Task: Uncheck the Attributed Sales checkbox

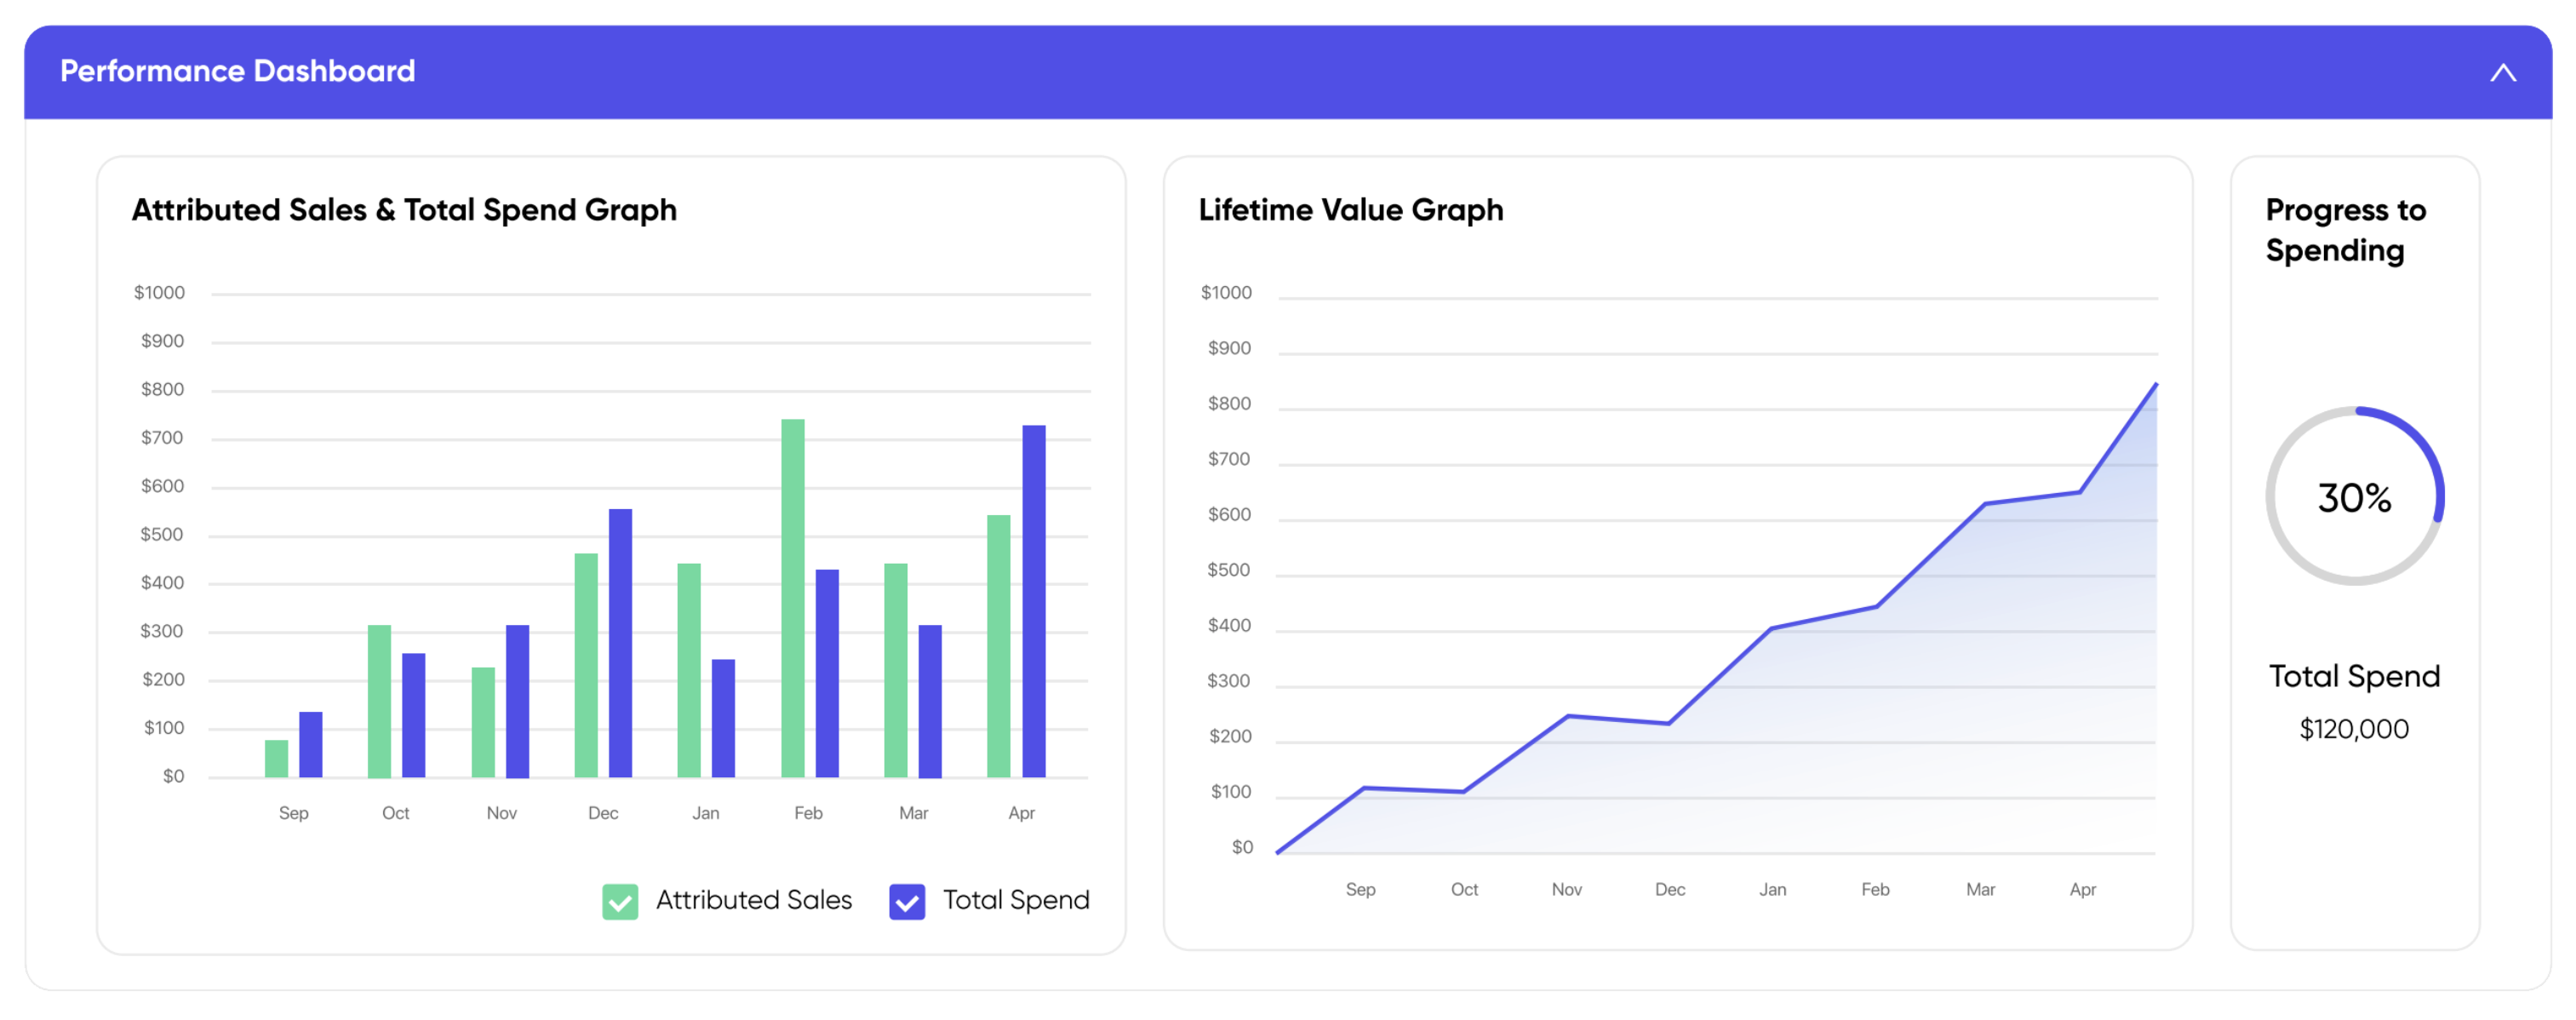Action: 620,901
